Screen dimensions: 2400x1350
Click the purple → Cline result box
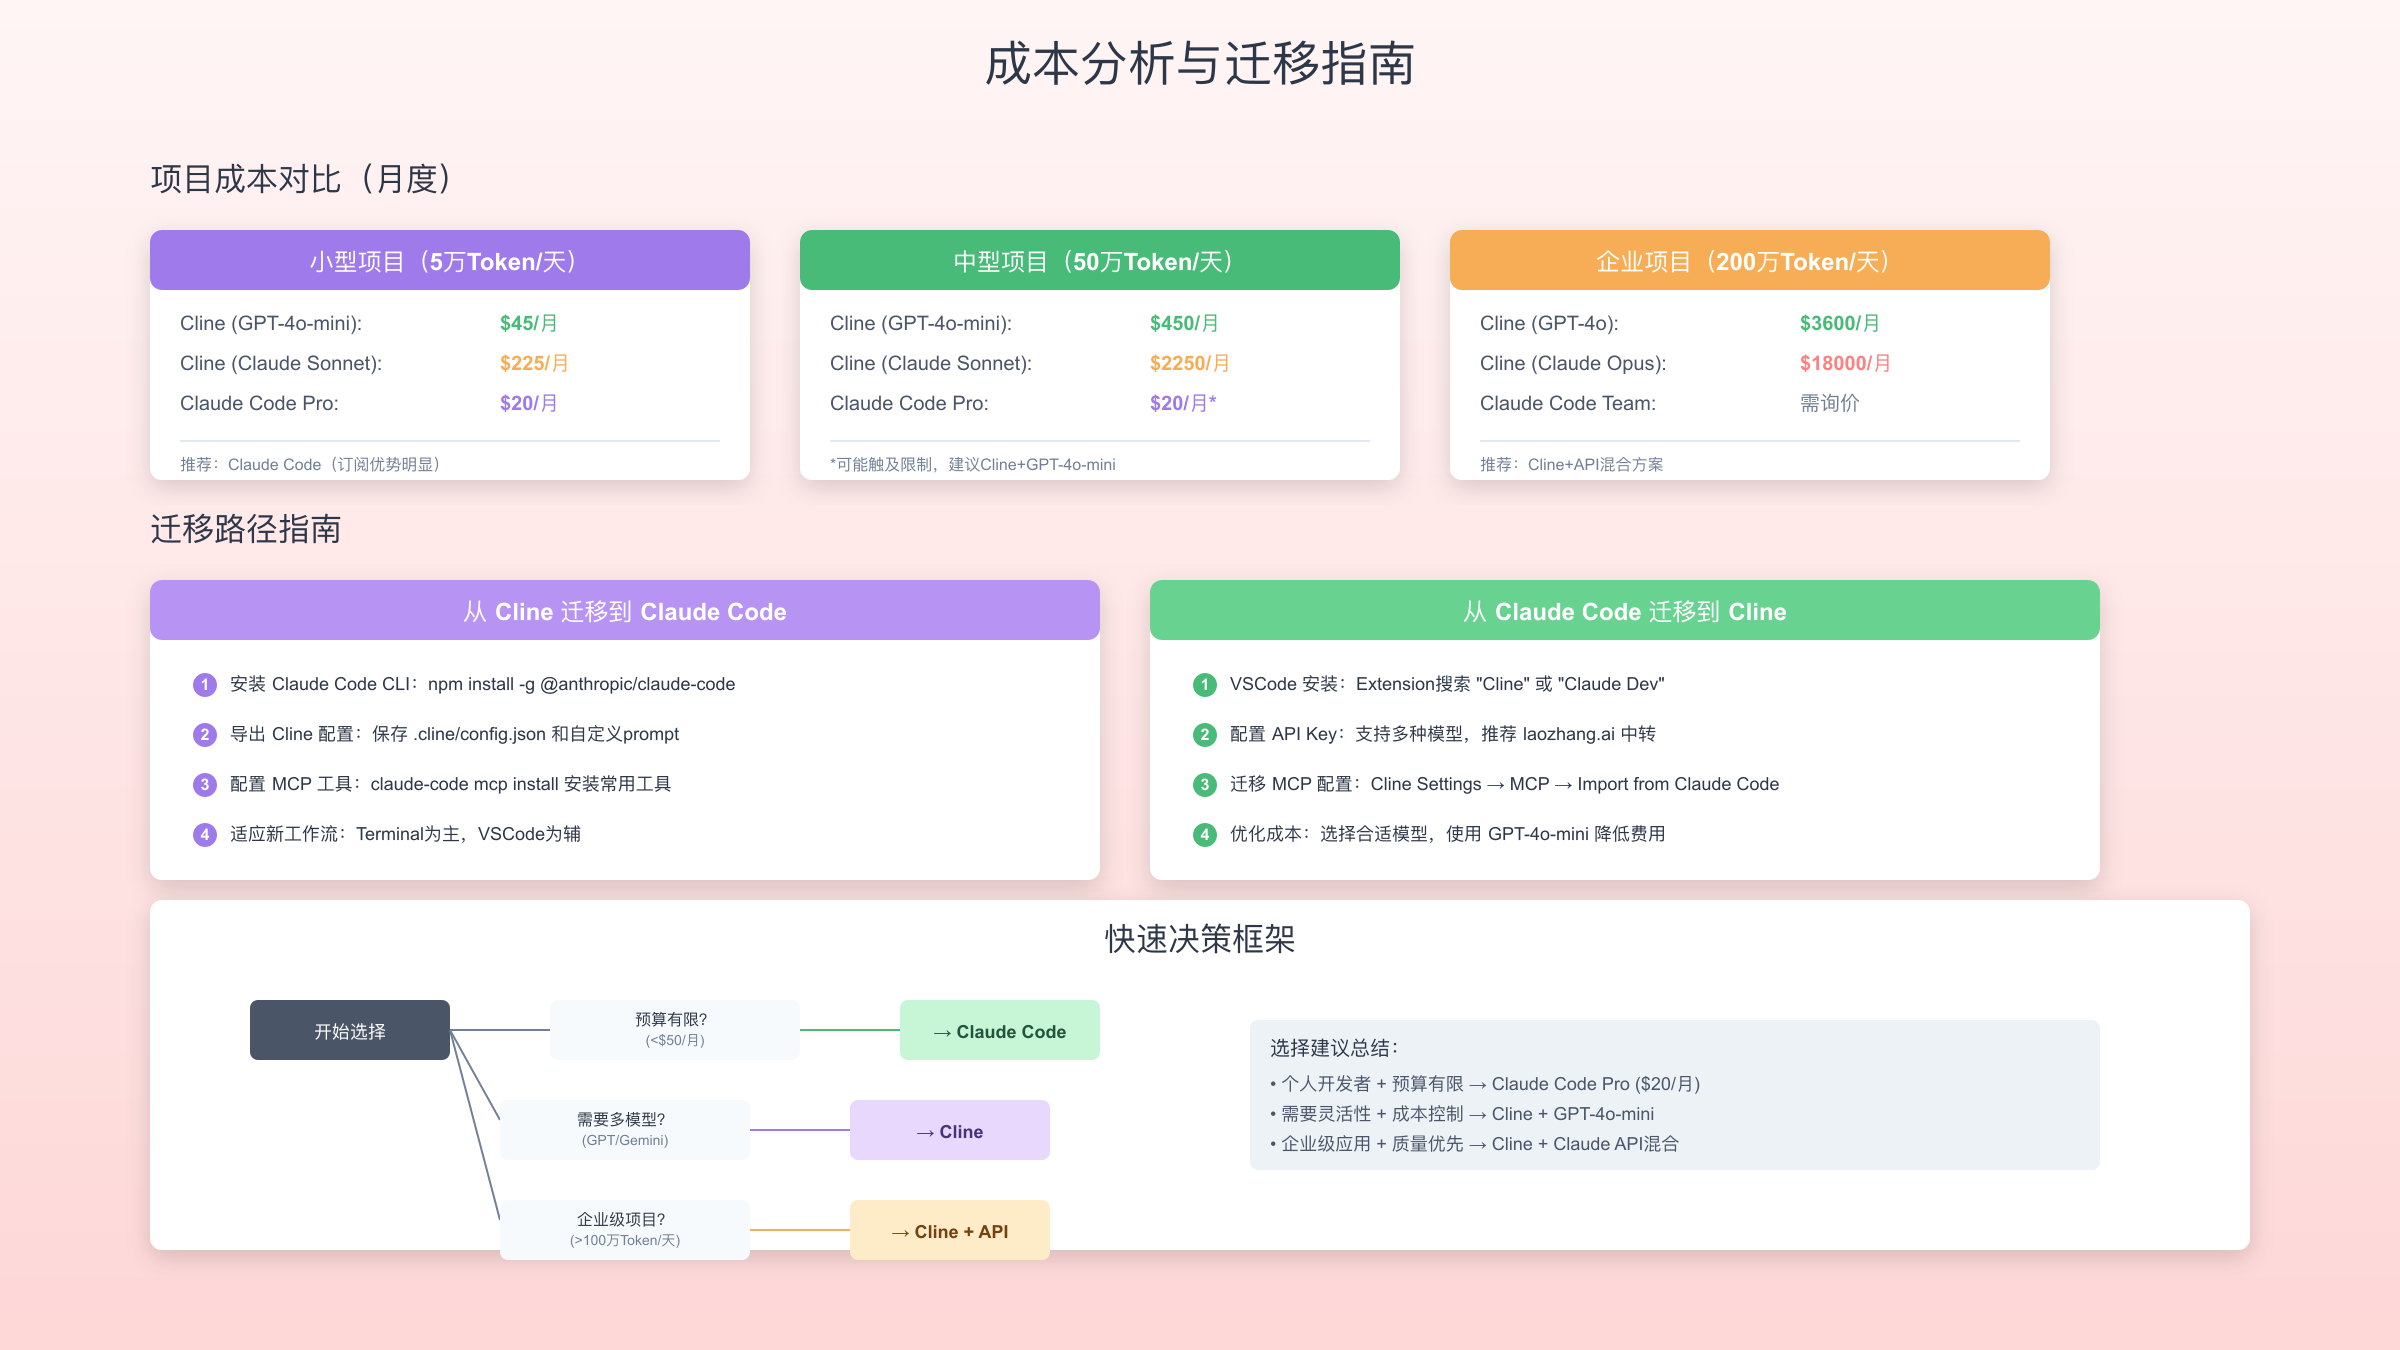click(x=950, y=1130)
